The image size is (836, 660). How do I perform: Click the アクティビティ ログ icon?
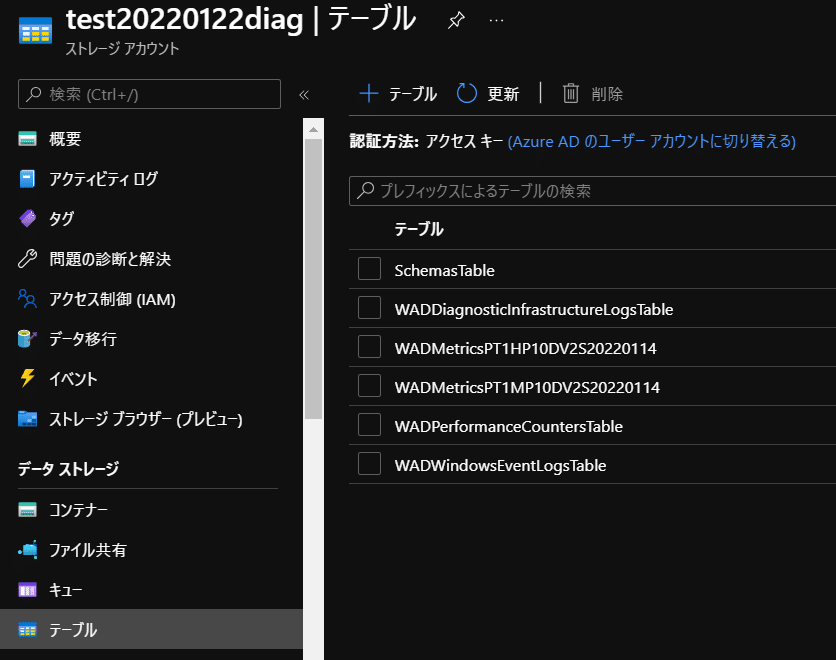[28, 179]
